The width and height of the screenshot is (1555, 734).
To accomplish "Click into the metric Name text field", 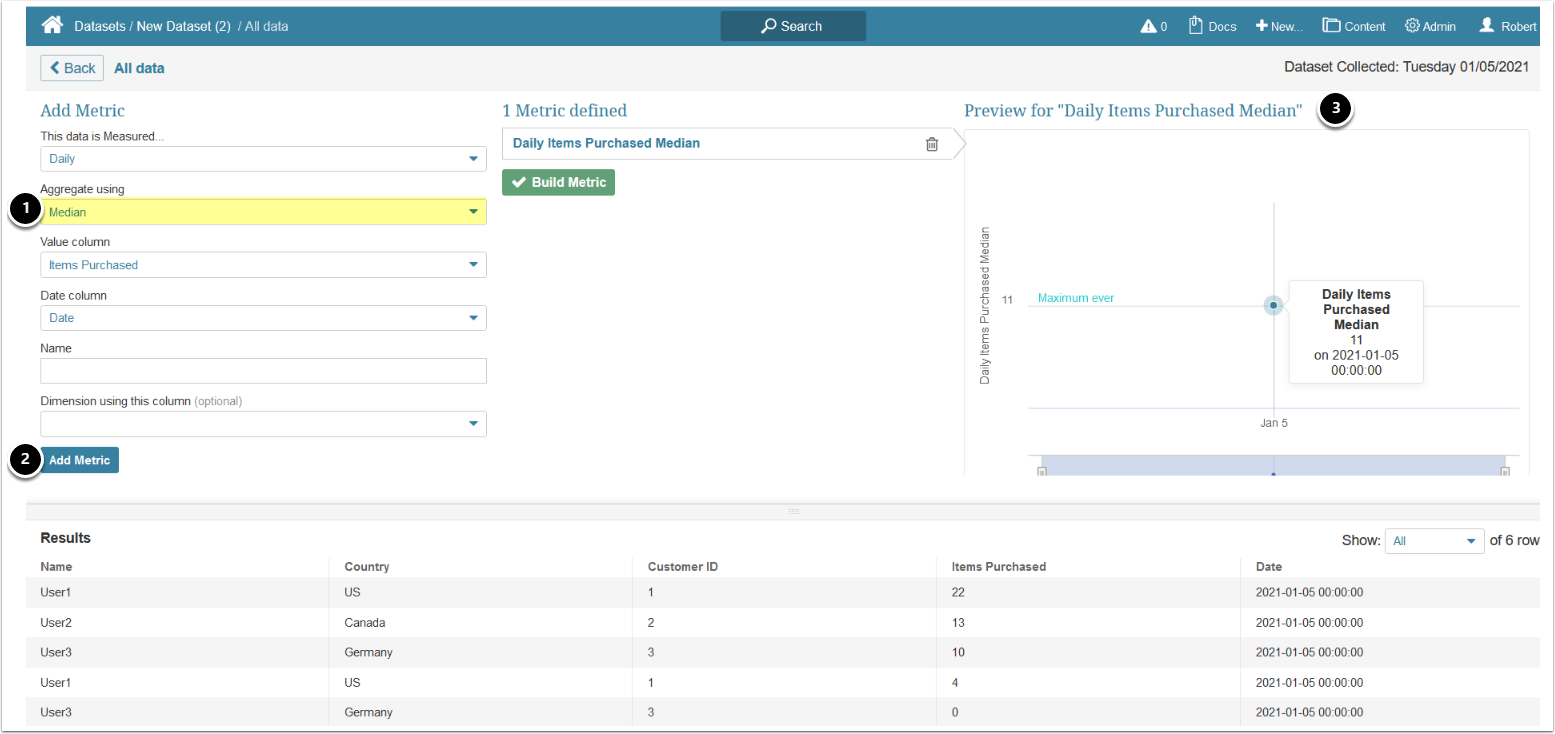I will [263, 371].
